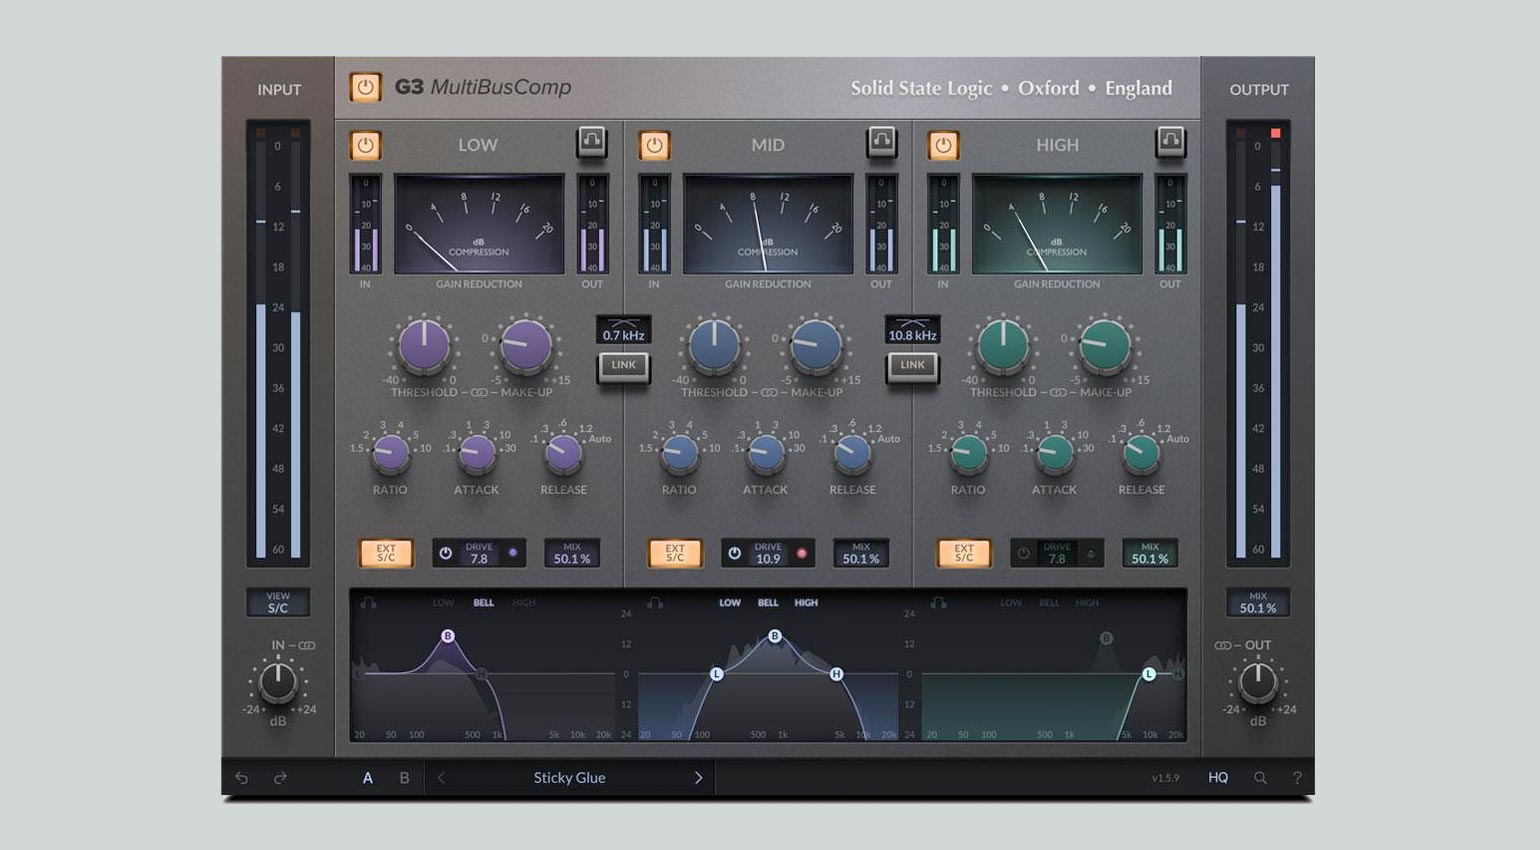Open the Sticky Glue preset name browser
1540x850 pixels.
click(569, 777)
